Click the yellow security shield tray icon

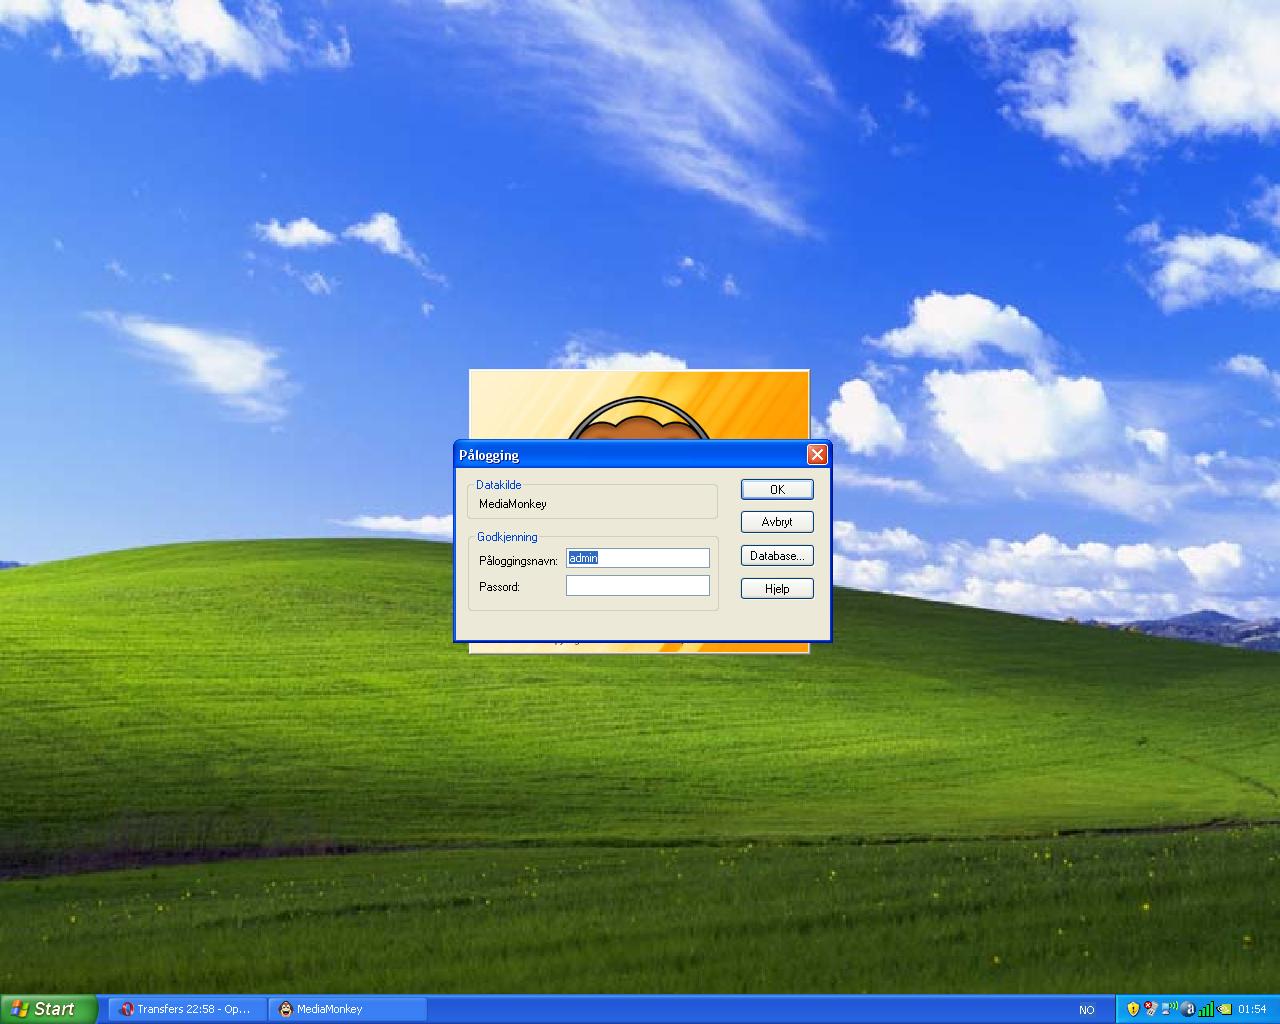click(x=1133, y=1009)
